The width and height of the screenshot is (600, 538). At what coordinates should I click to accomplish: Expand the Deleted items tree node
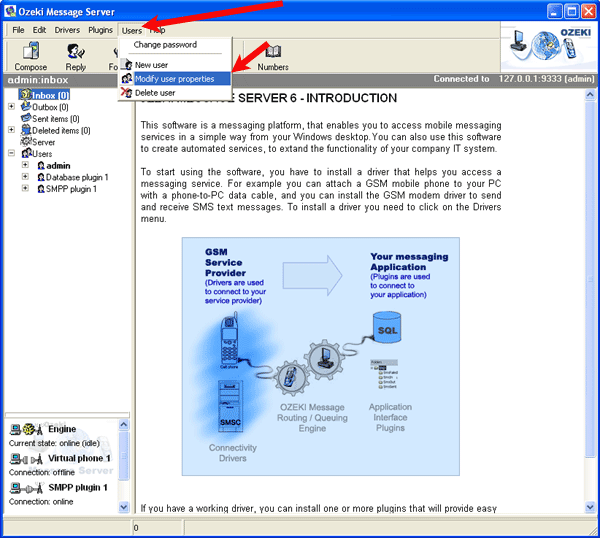point(11,130)
